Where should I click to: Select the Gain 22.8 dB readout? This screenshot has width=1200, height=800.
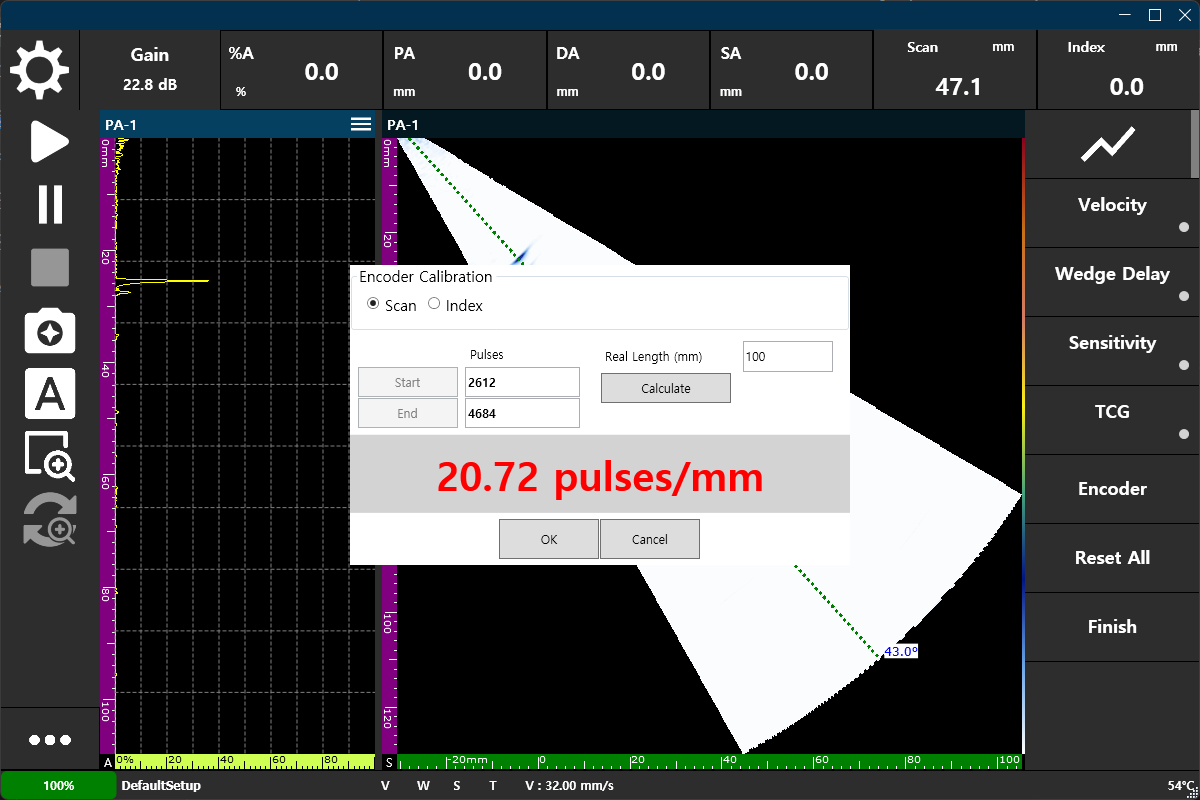pos(150,70)
